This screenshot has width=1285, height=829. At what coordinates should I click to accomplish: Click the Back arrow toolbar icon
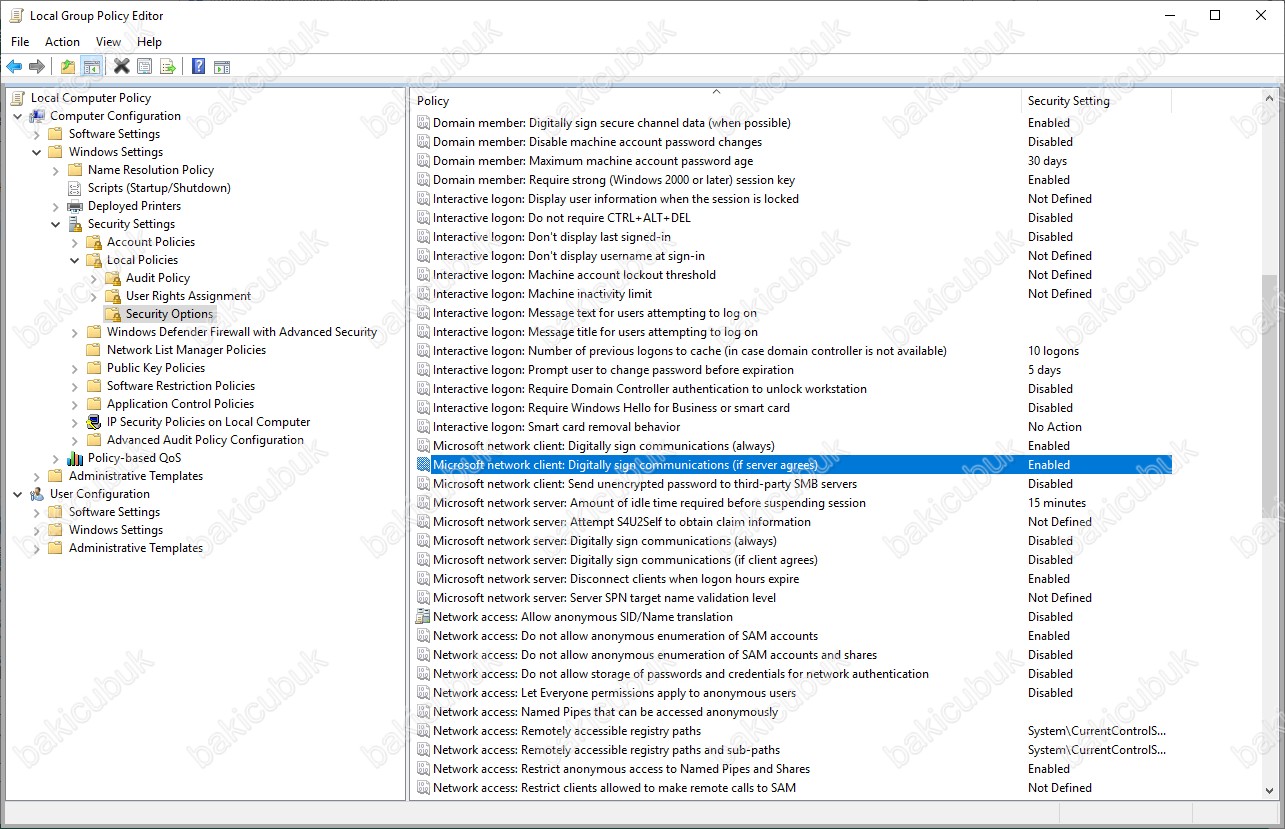pyautogui.click(x=14, y=67)
